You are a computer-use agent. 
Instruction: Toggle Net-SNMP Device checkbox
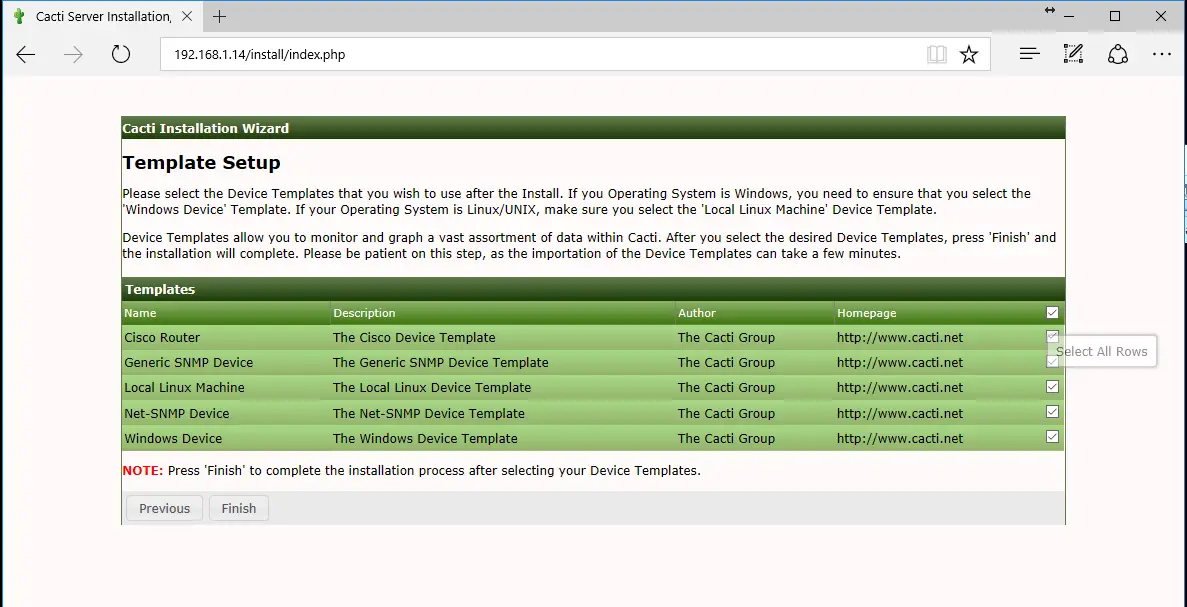pyautogui.click(x=1052, y=412)
